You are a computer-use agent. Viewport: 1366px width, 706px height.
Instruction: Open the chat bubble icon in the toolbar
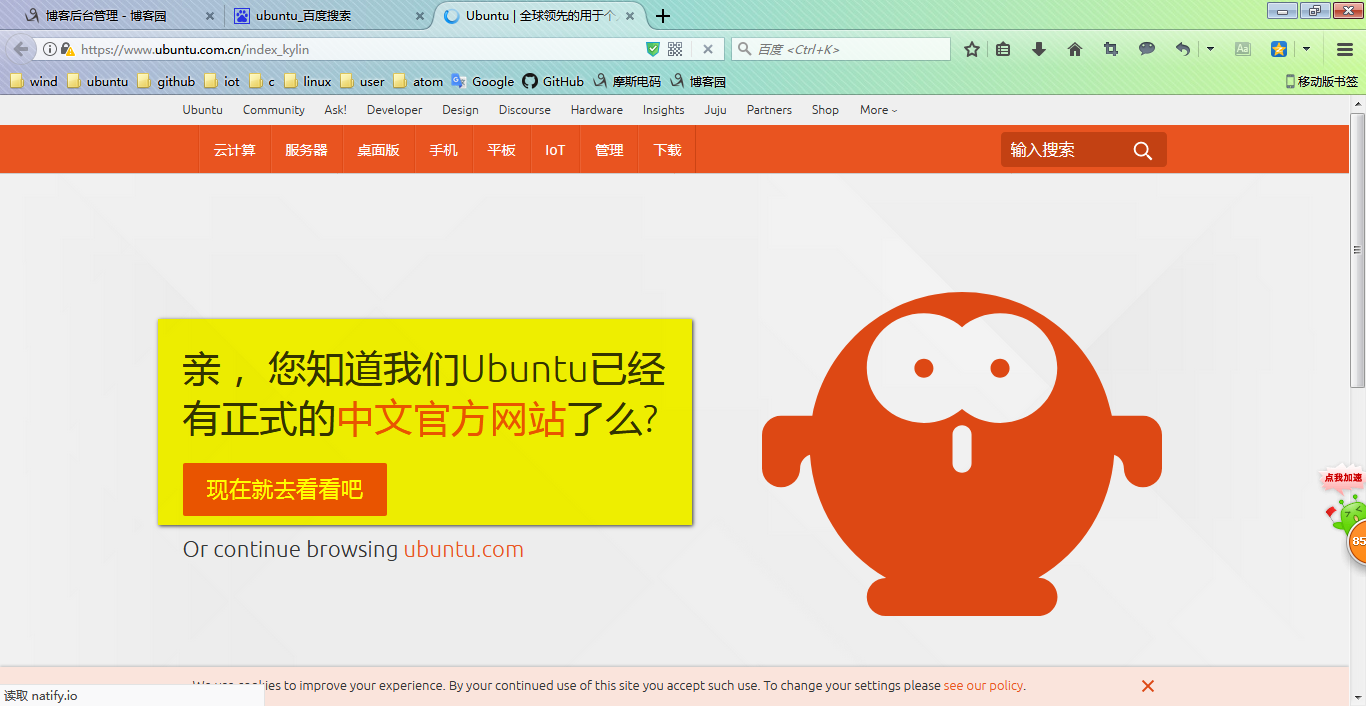coord(1146,48)
